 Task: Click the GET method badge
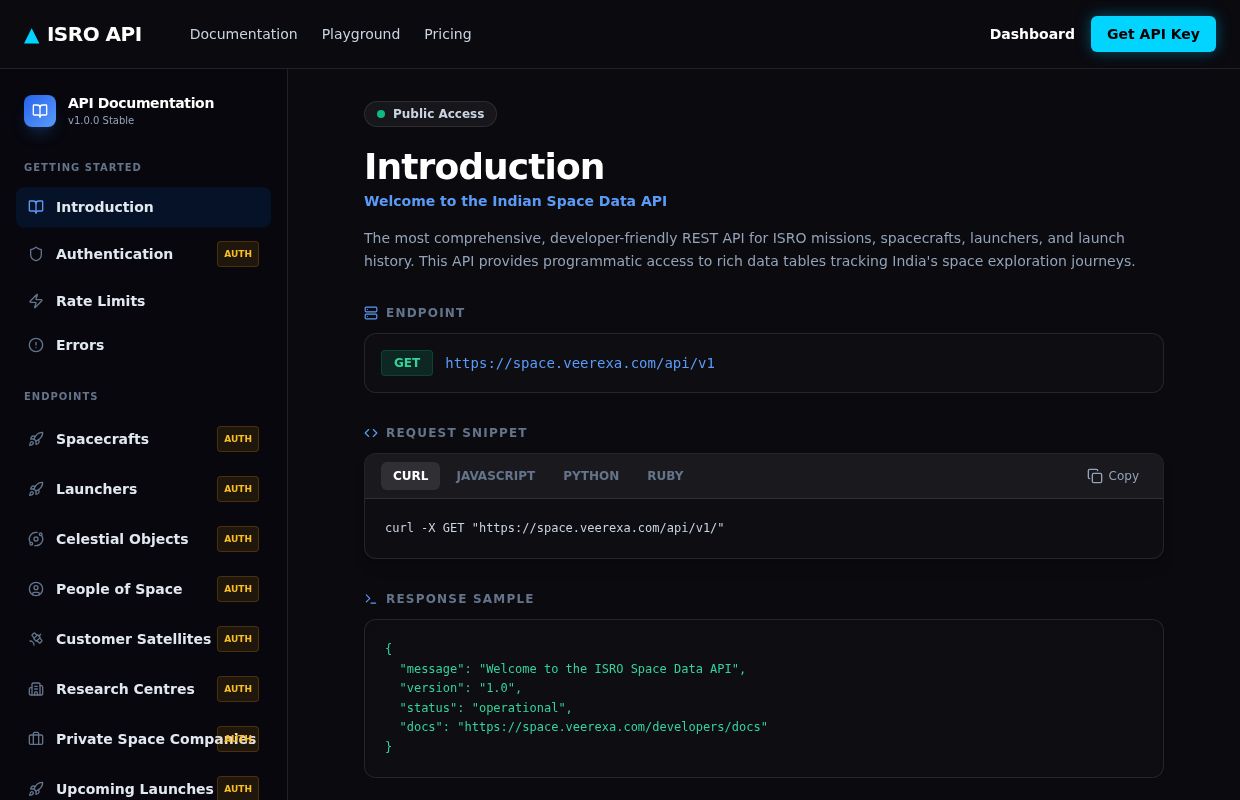407,363
